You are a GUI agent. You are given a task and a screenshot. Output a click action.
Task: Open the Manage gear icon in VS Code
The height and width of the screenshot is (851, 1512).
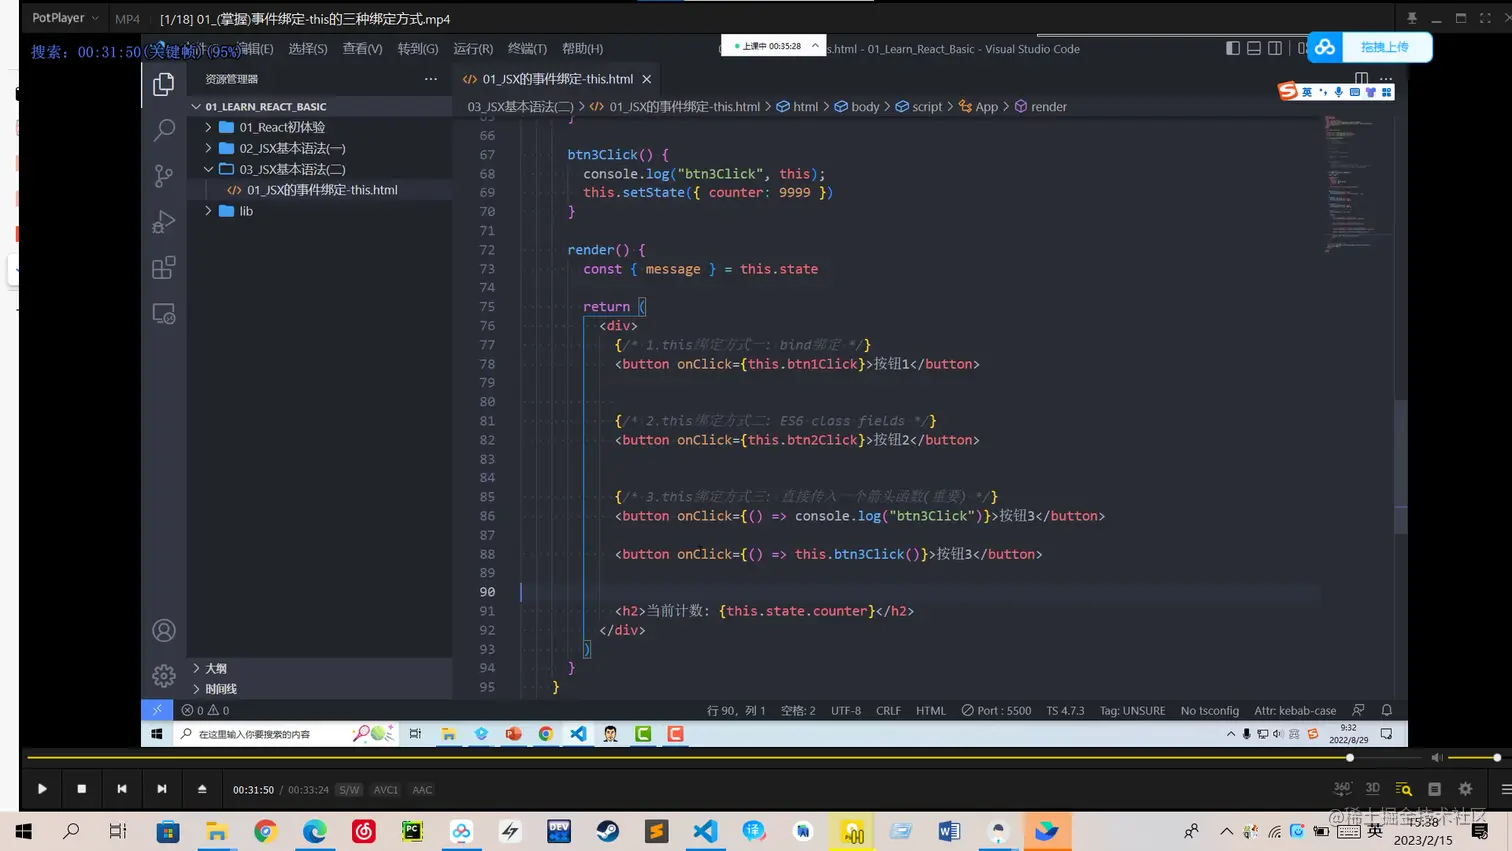(x=164, y=676)
